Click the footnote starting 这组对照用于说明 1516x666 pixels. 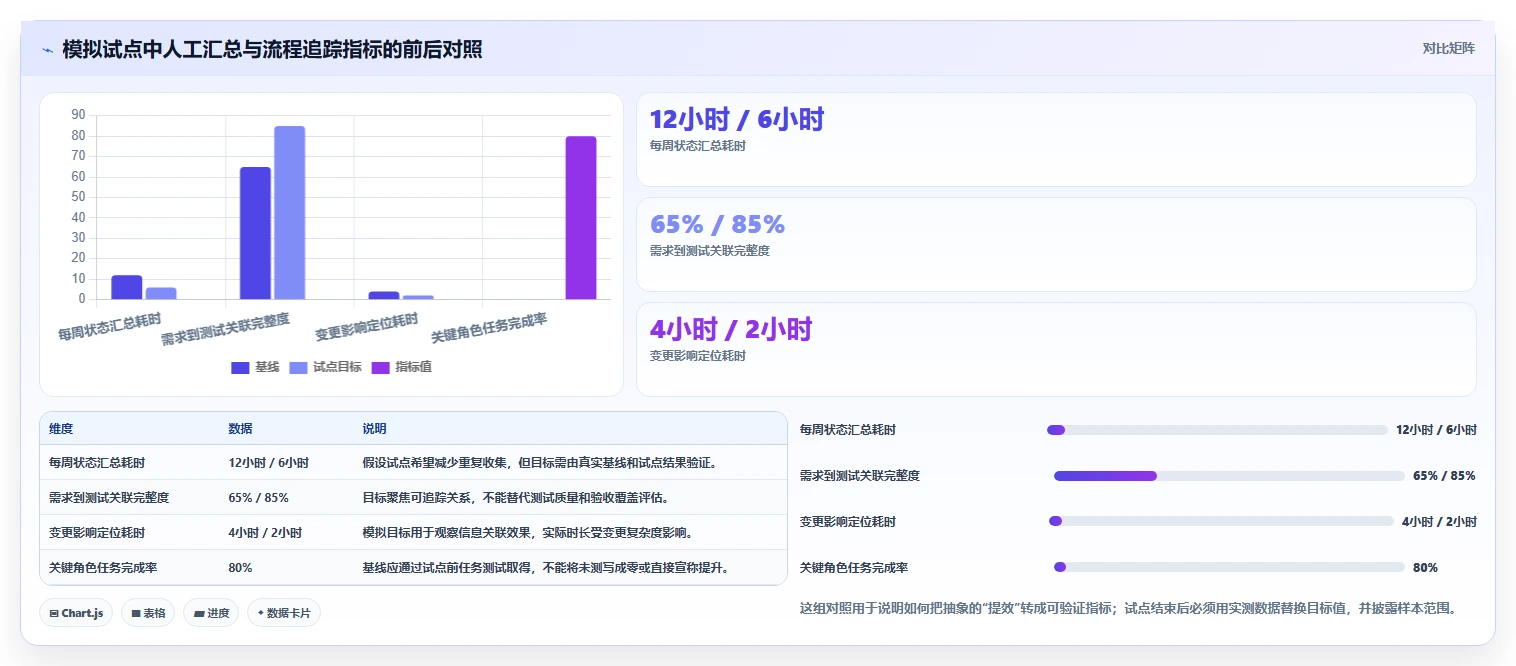[x=1129, y=607]
